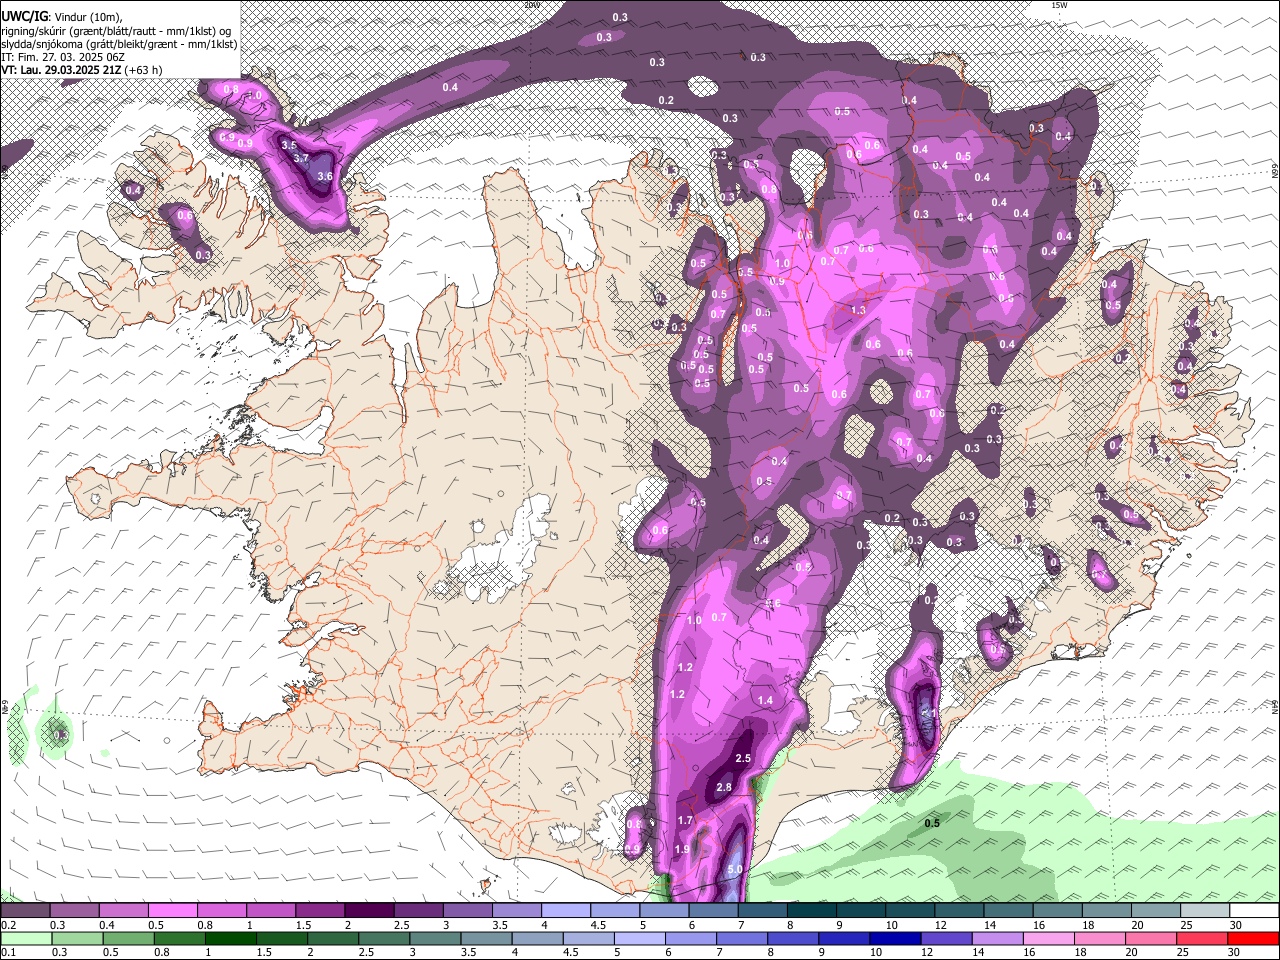Click the blue rain-scale swatch for 8–9 mm

pos(793,939)
